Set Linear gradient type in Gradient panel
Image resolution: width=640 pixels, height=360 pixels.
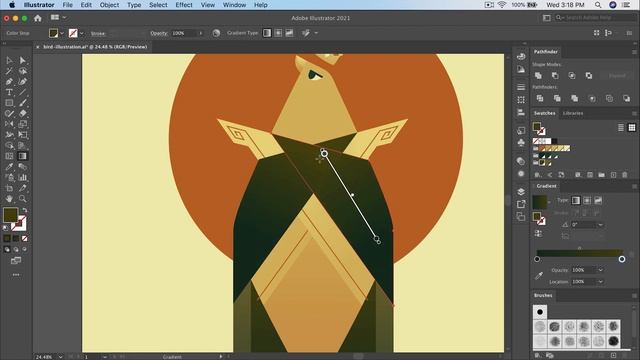pos(576,200)
